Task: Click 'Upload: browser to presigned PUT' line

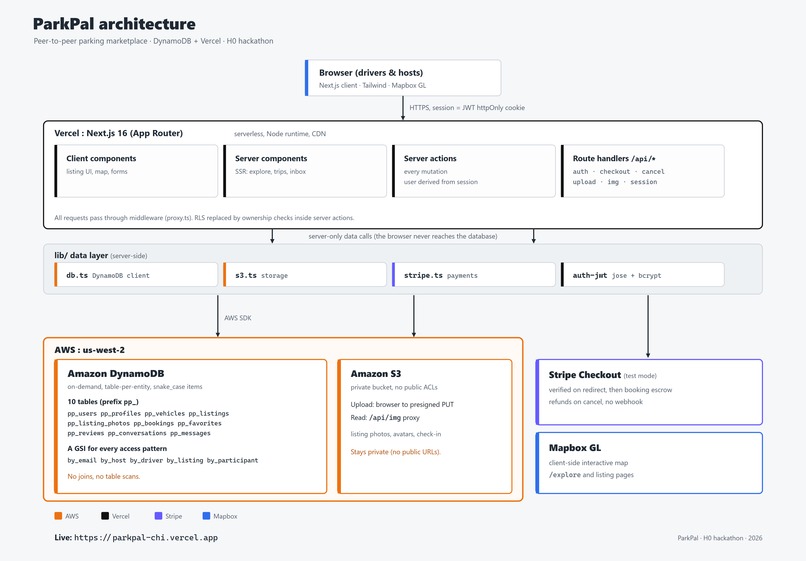Action: (402, 404)
